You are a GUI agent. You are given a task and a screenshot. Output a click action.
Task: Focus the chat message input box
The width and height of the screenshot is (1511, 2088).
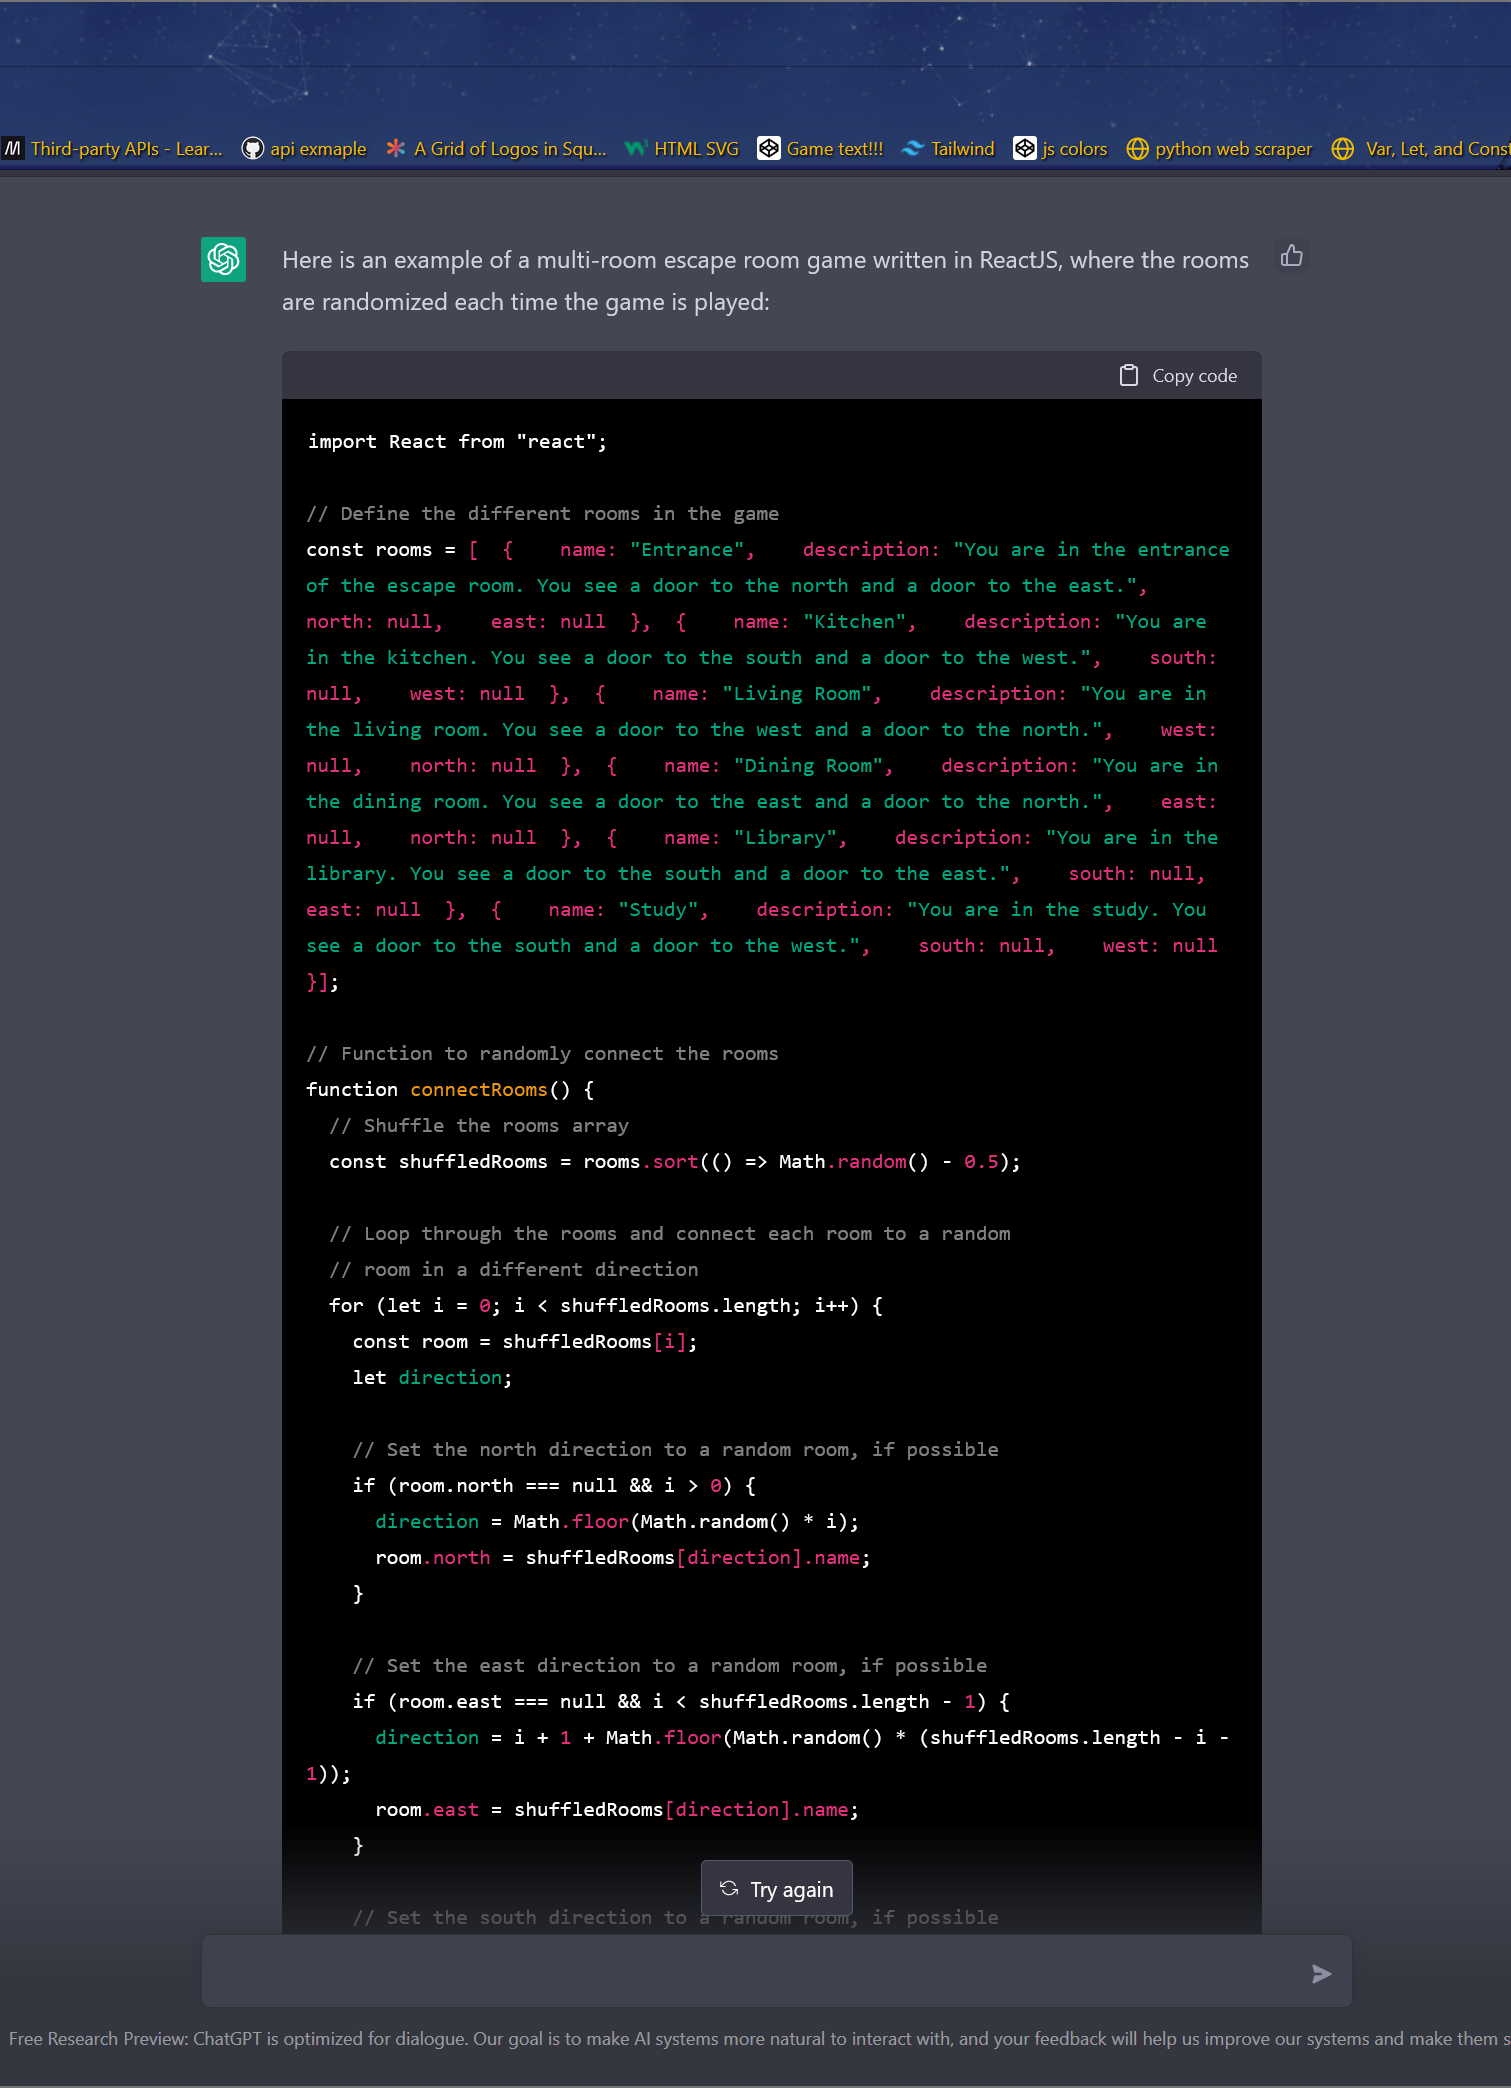point(750,1972)
